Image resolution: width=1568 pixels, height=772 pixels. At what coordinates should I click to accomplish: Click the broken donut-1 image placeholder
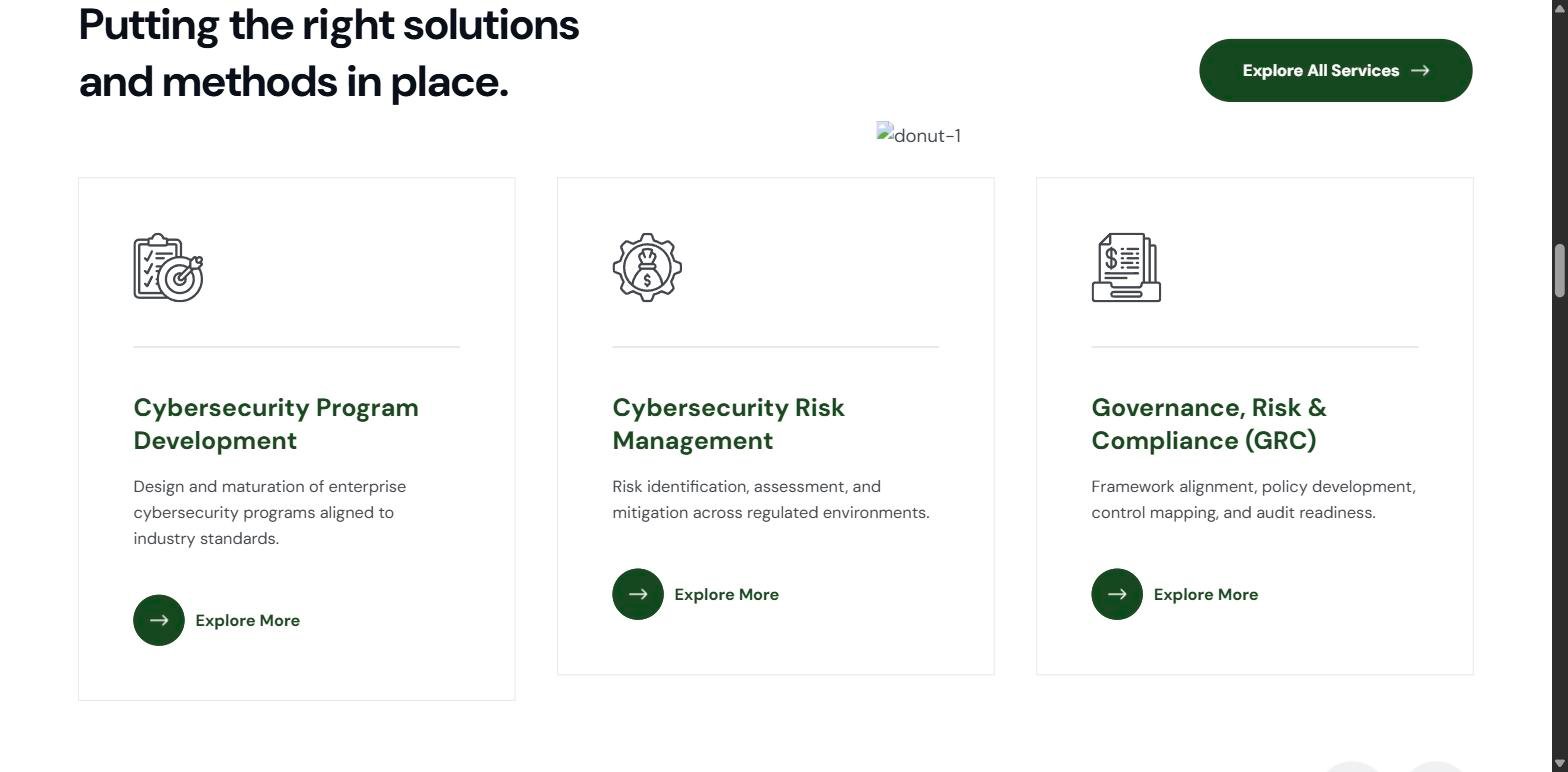919,135
